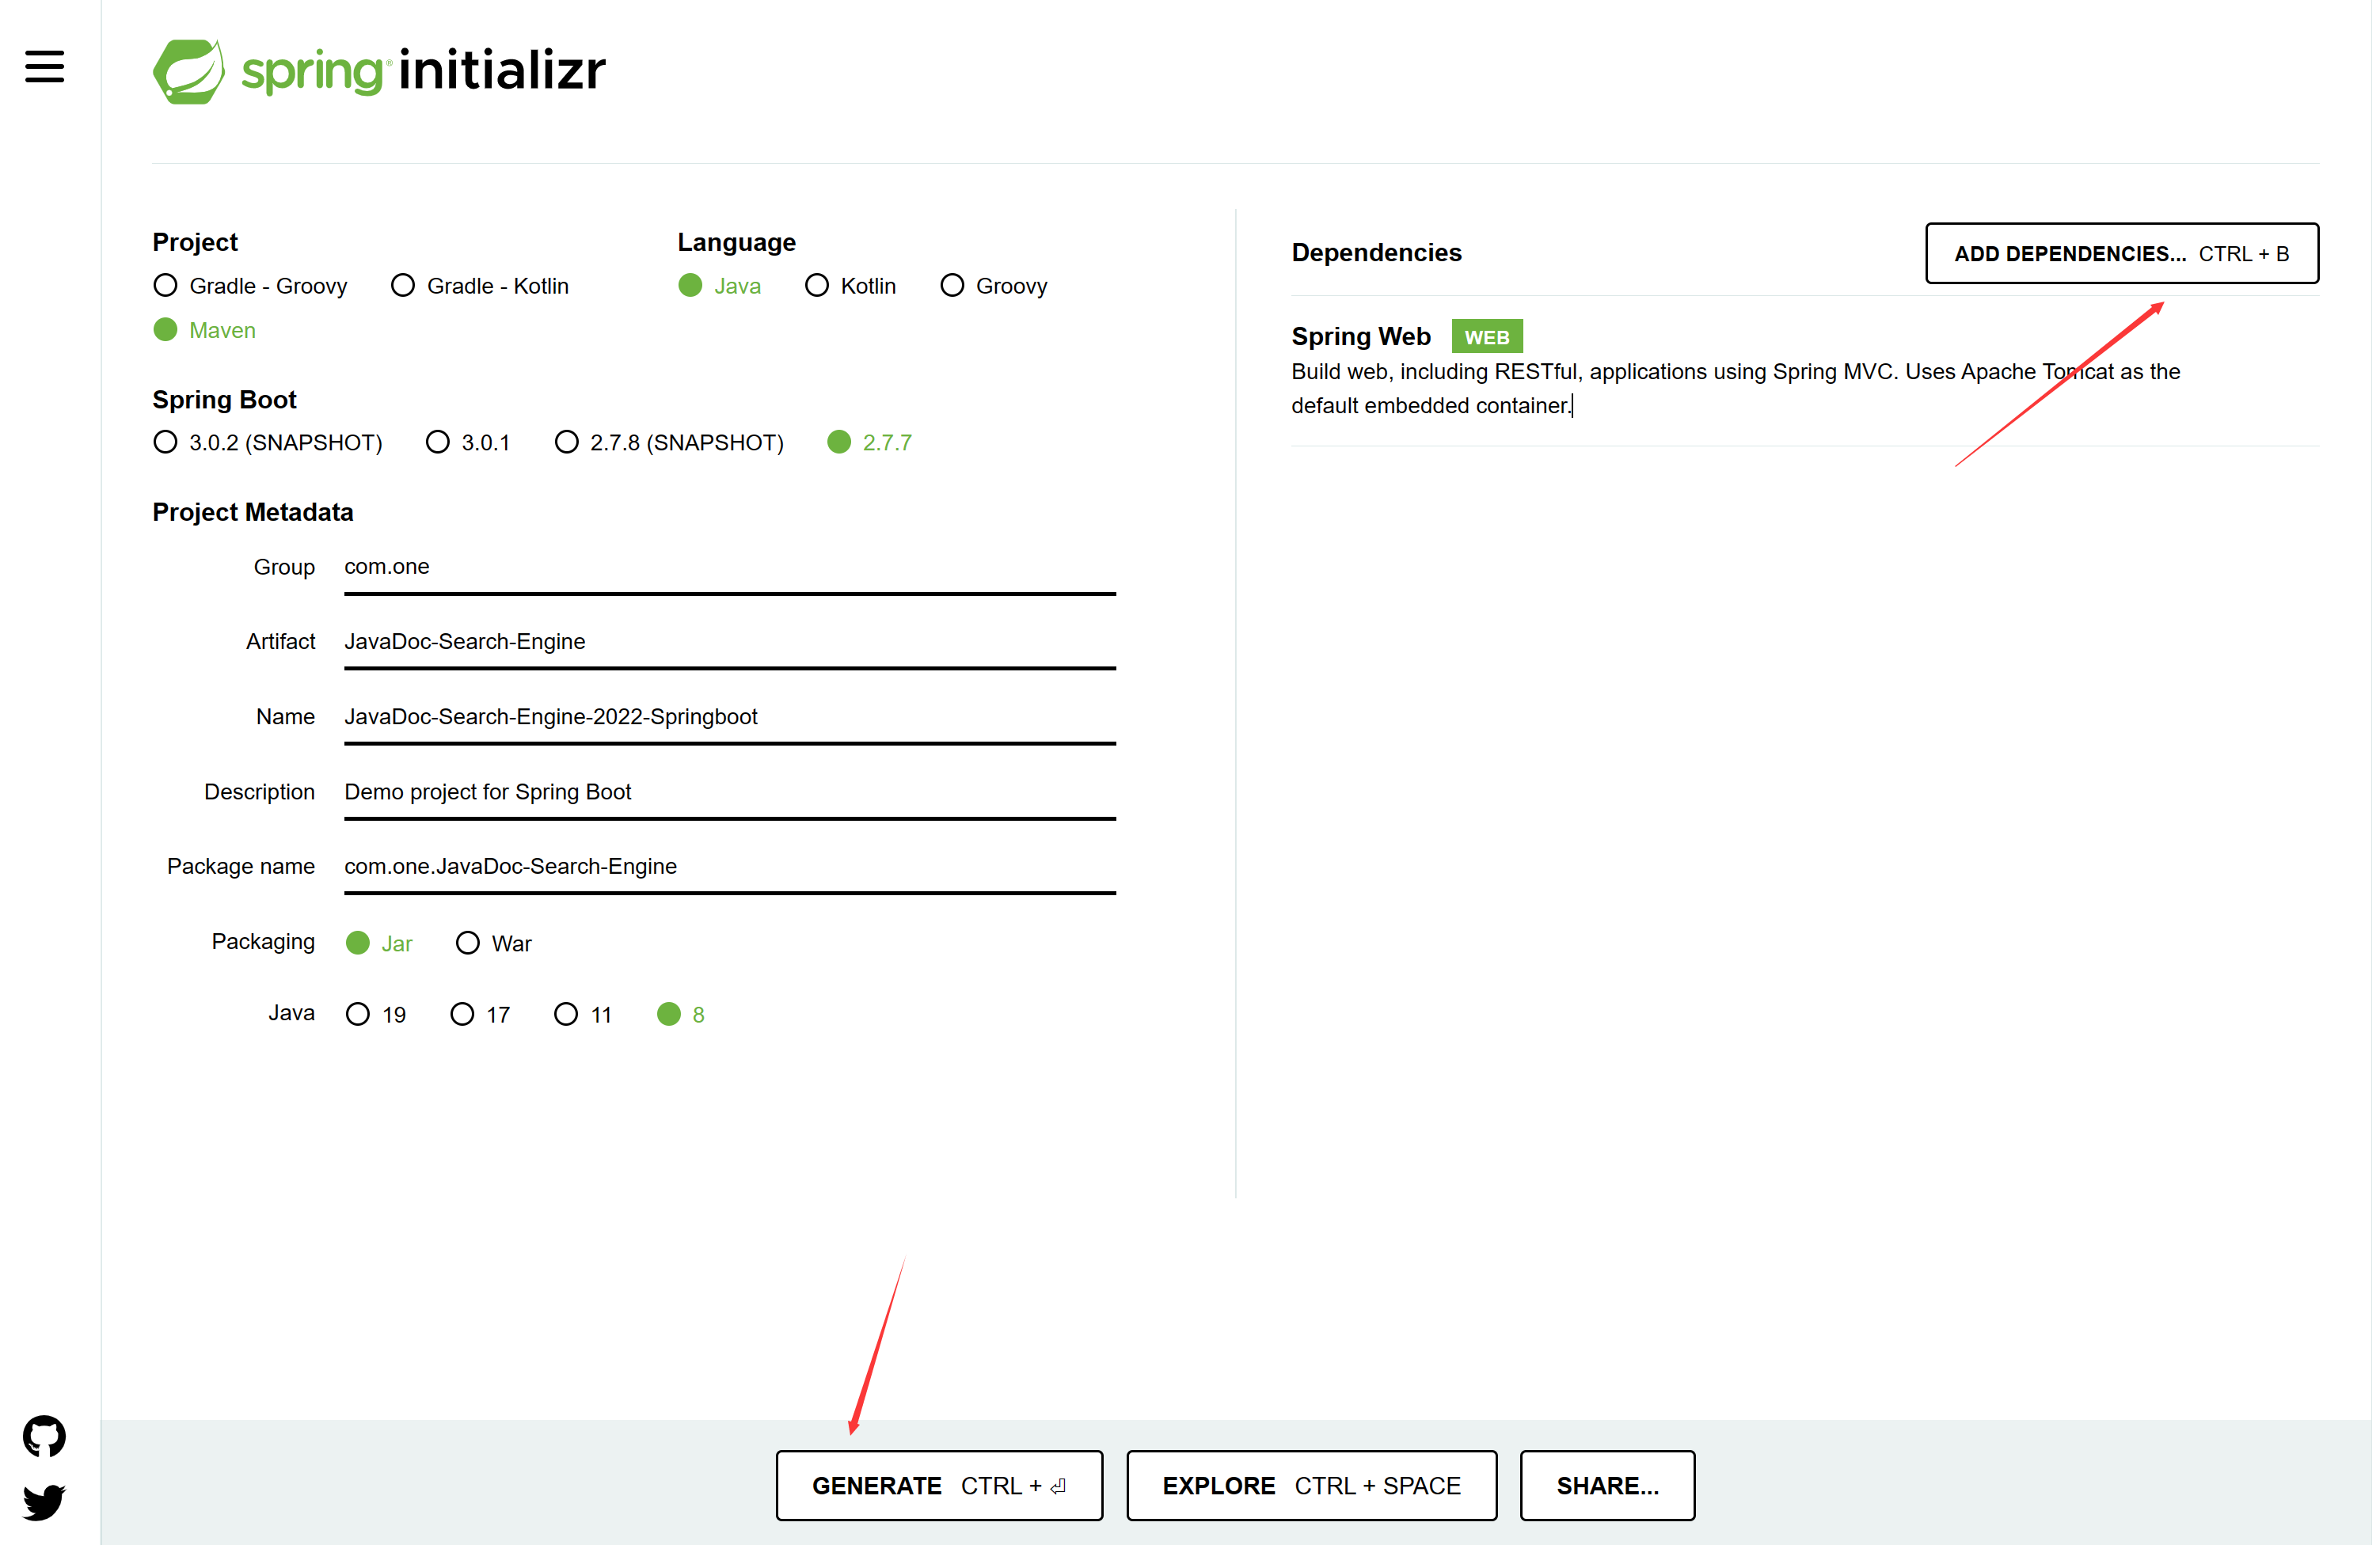This screenshot has height=1545, width=2380.
Task: Select Gradle - Groovy project type
Action: point(250,286)
